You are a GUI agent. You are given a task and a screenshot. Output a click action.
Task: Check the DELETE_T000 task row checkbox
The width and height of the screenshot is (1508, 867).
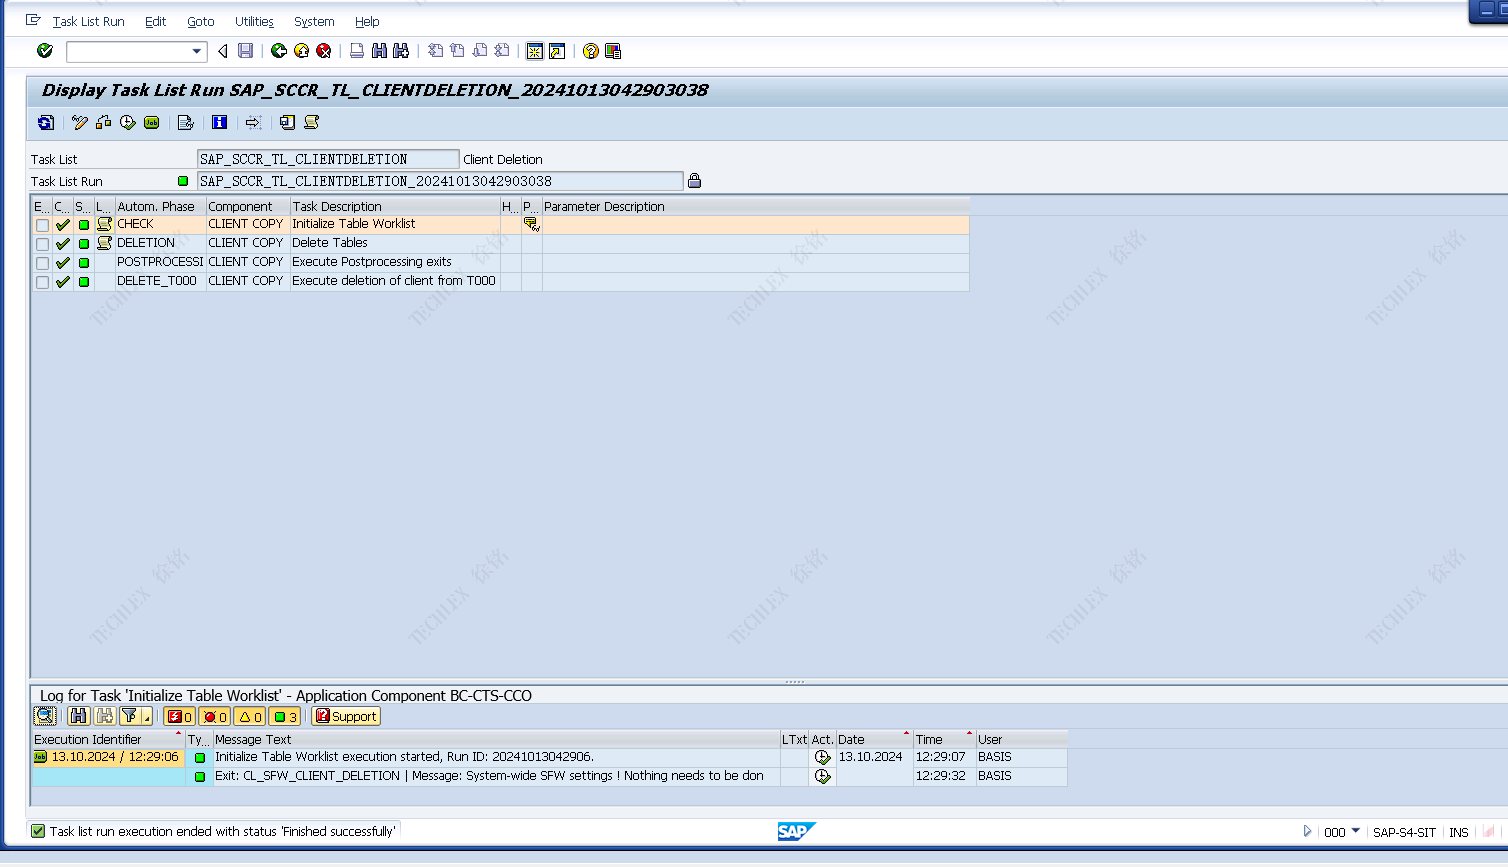pyautogui.click(x=42, y=282)
